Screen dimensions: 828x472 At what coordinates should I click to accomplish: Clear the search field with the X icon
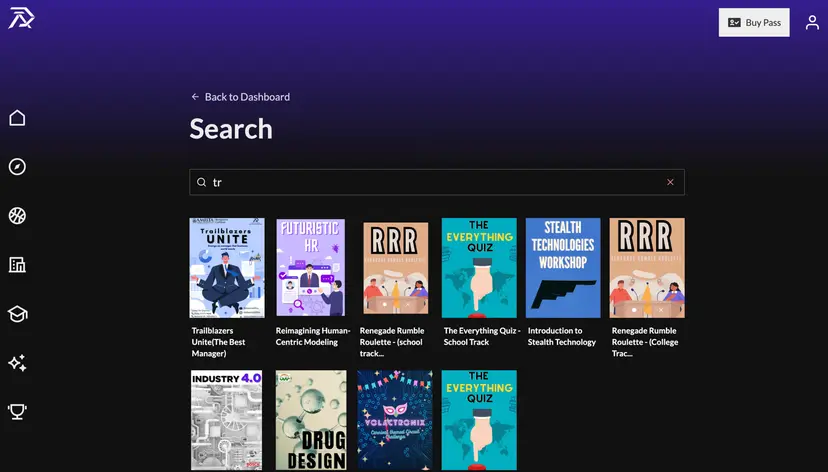click(x=670, y=182)
